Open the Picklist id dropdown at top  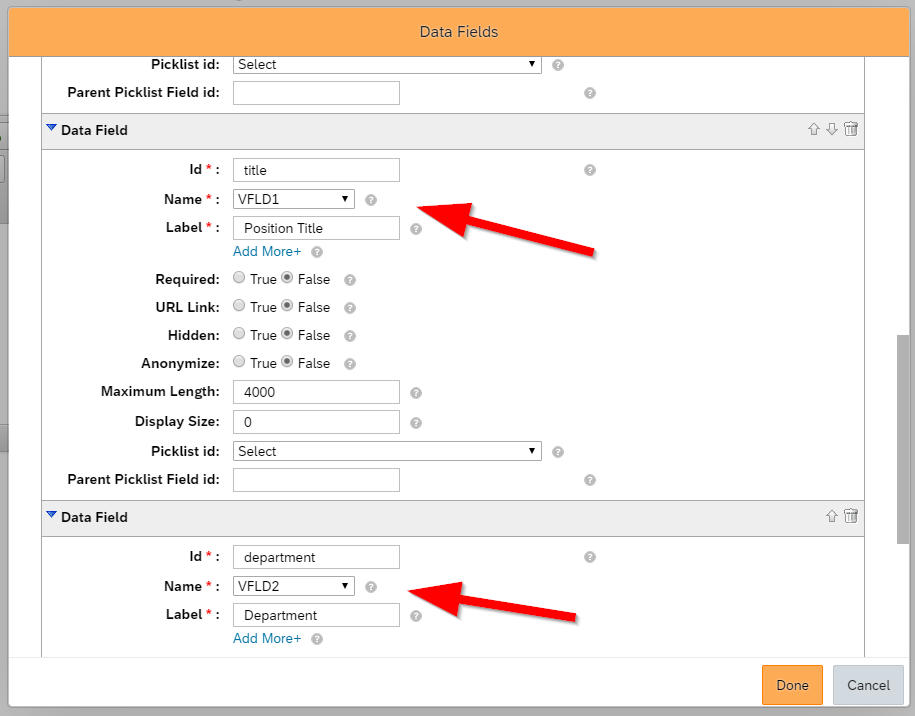(387, 64)
